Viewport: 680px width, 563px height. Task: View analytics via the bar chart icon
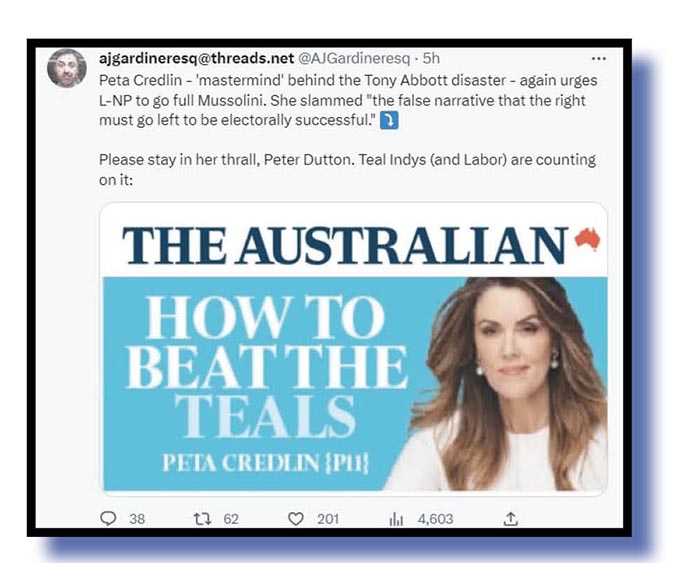click(396, 519)
